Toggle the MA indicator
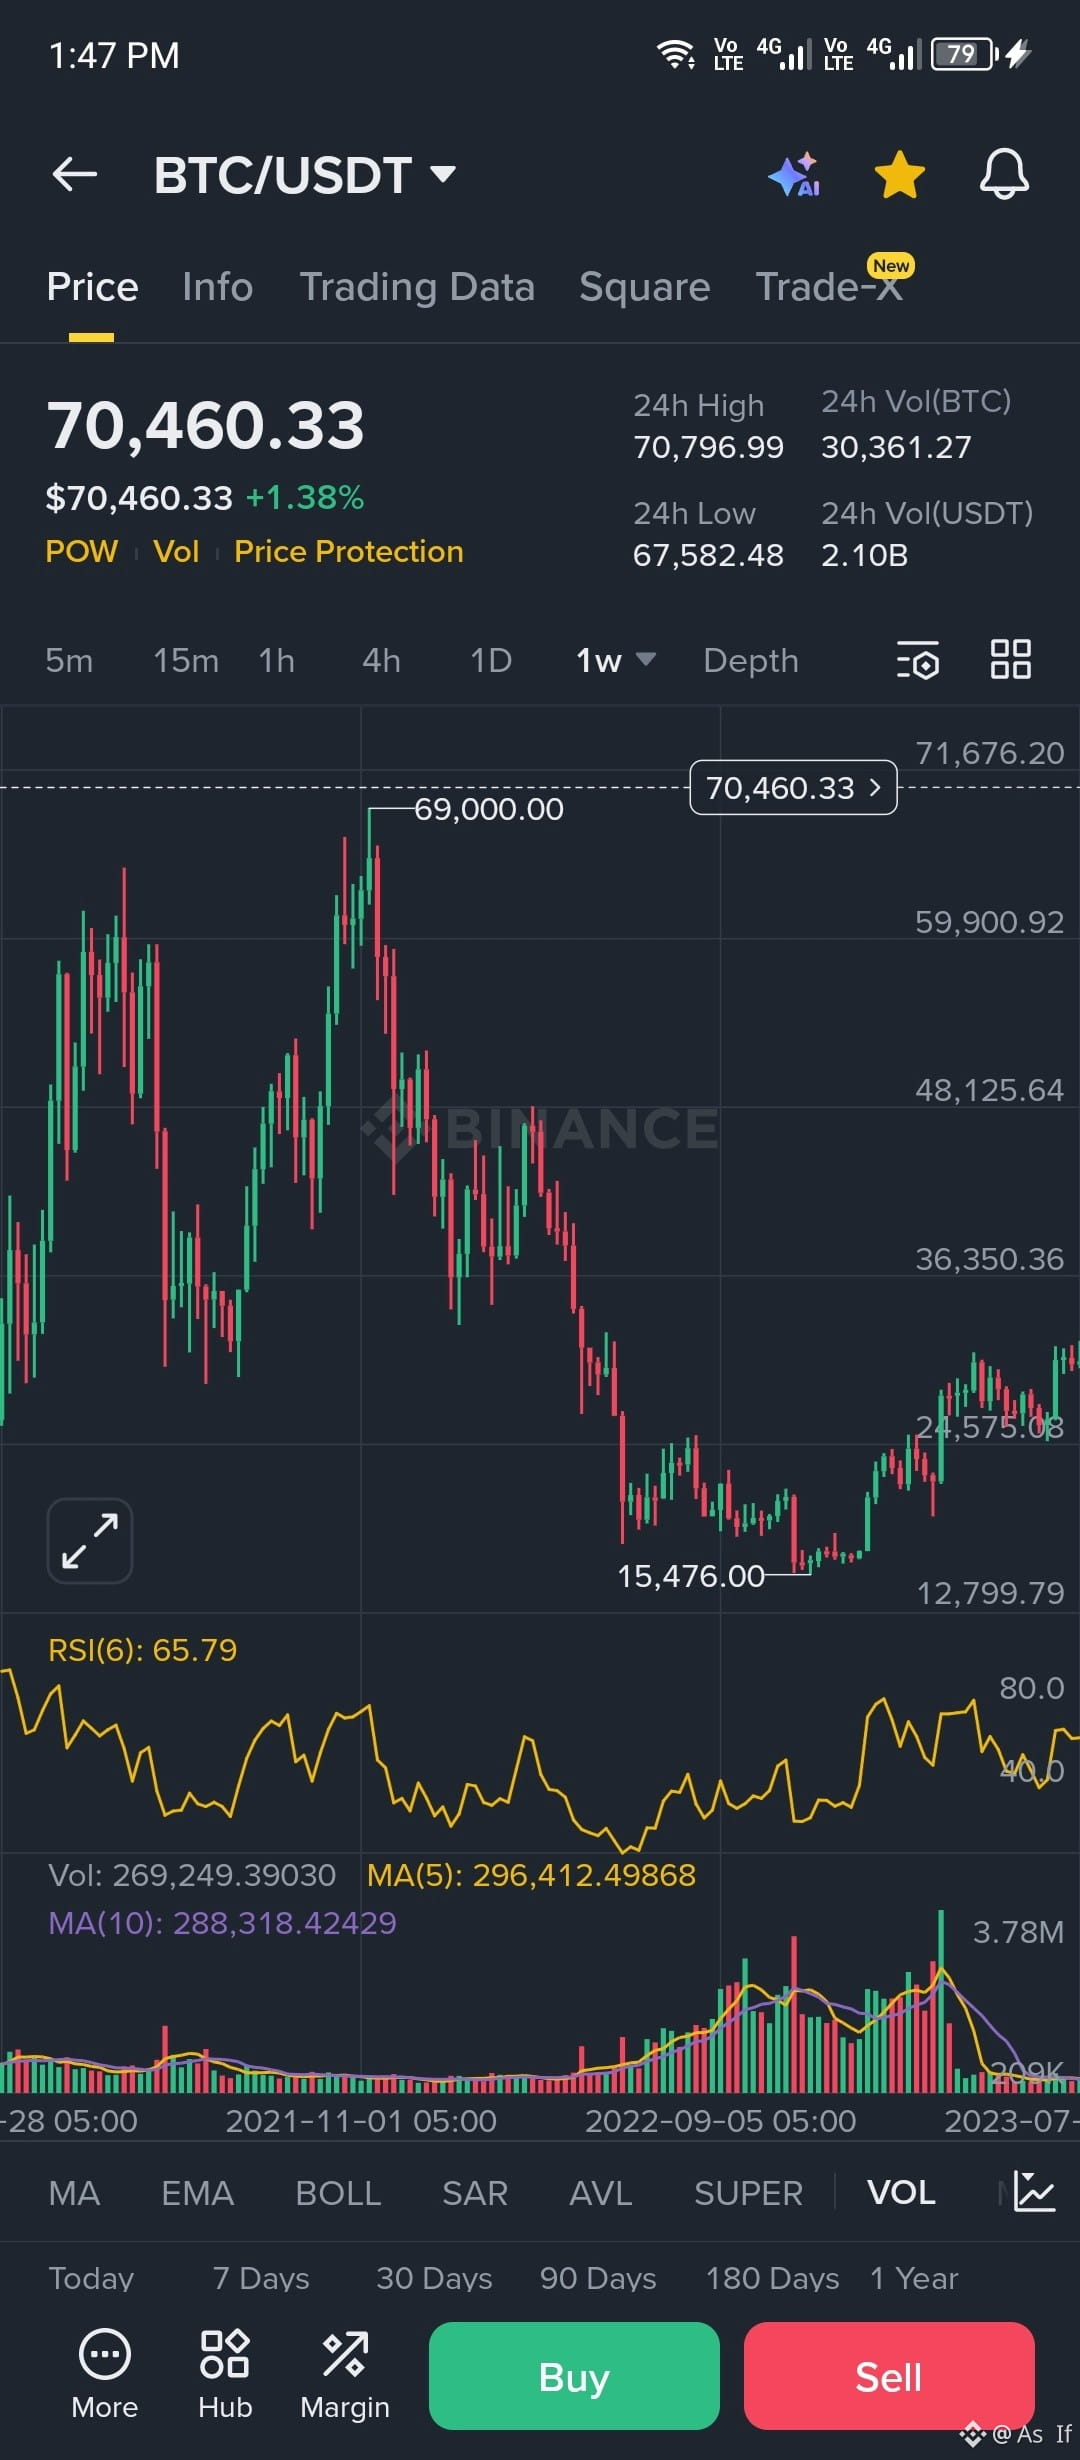Screen dimensions: 1080x2460 coord(74,2192)
